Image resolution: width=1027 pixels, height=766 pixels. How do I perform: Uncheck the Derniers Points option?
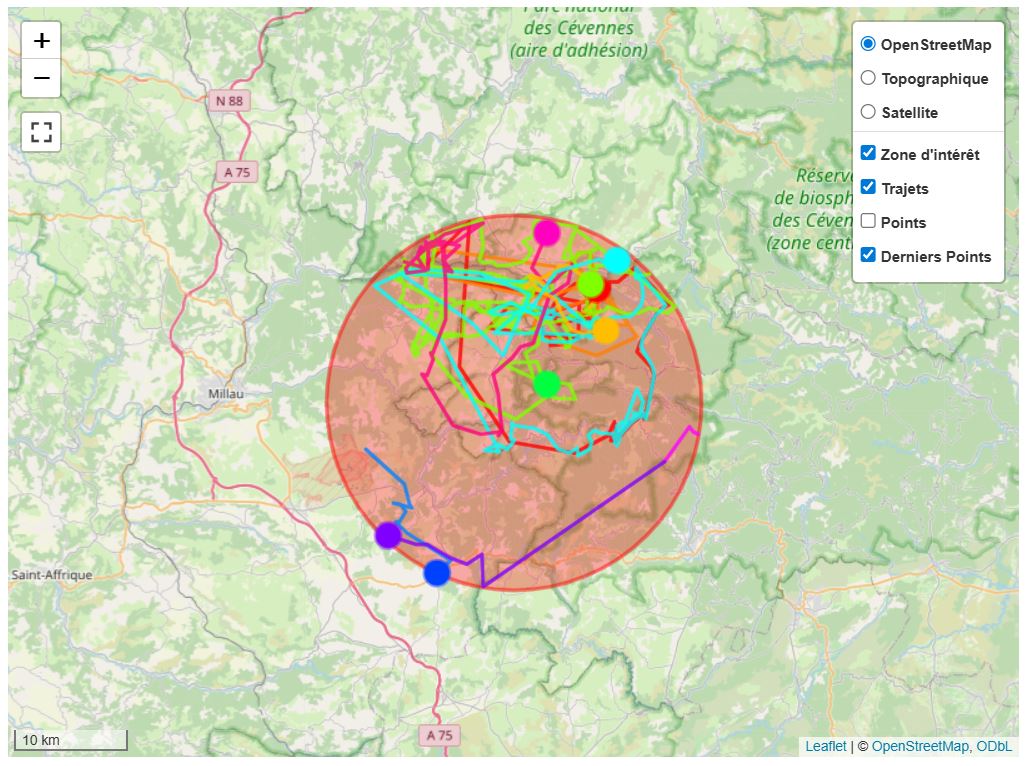coord(867,255)
